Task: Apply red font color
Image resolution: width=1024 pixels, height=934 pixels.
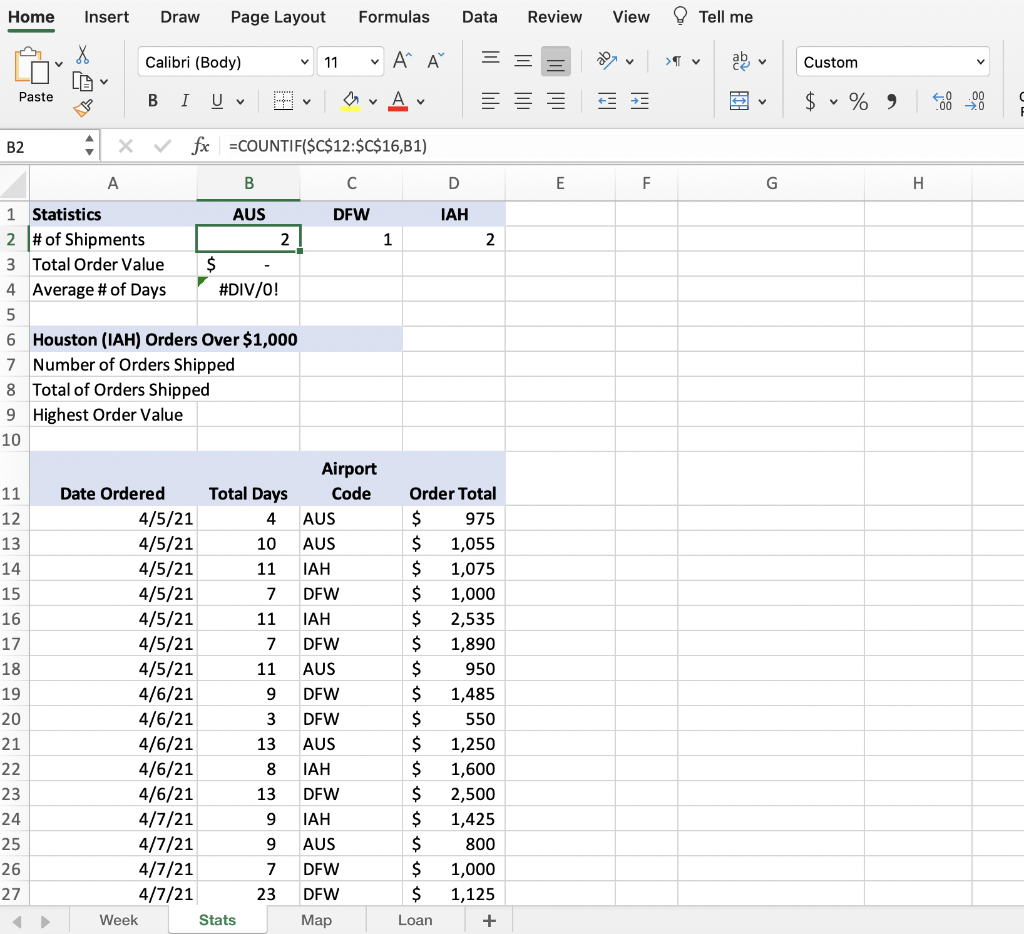Action: (398, 101)
